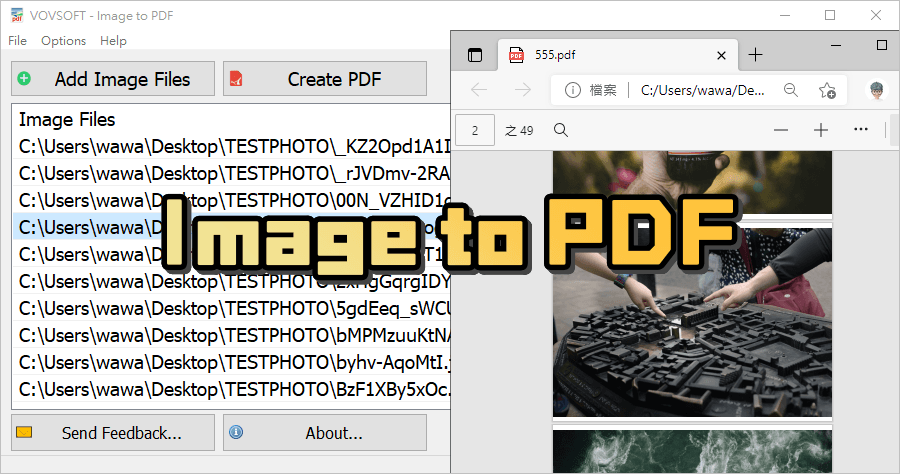
Task: Go back in the browser
Action: (x=479, y=90)
